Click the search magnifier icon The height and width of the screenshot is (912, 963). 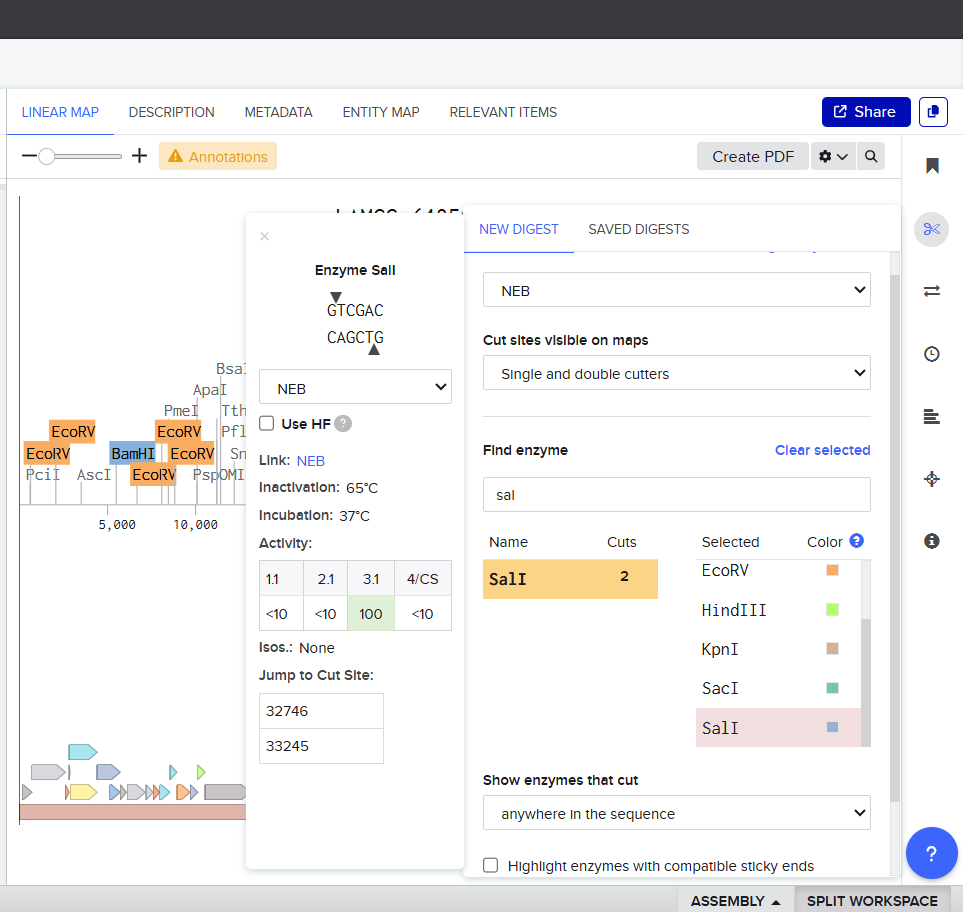[x=871, y=157]
